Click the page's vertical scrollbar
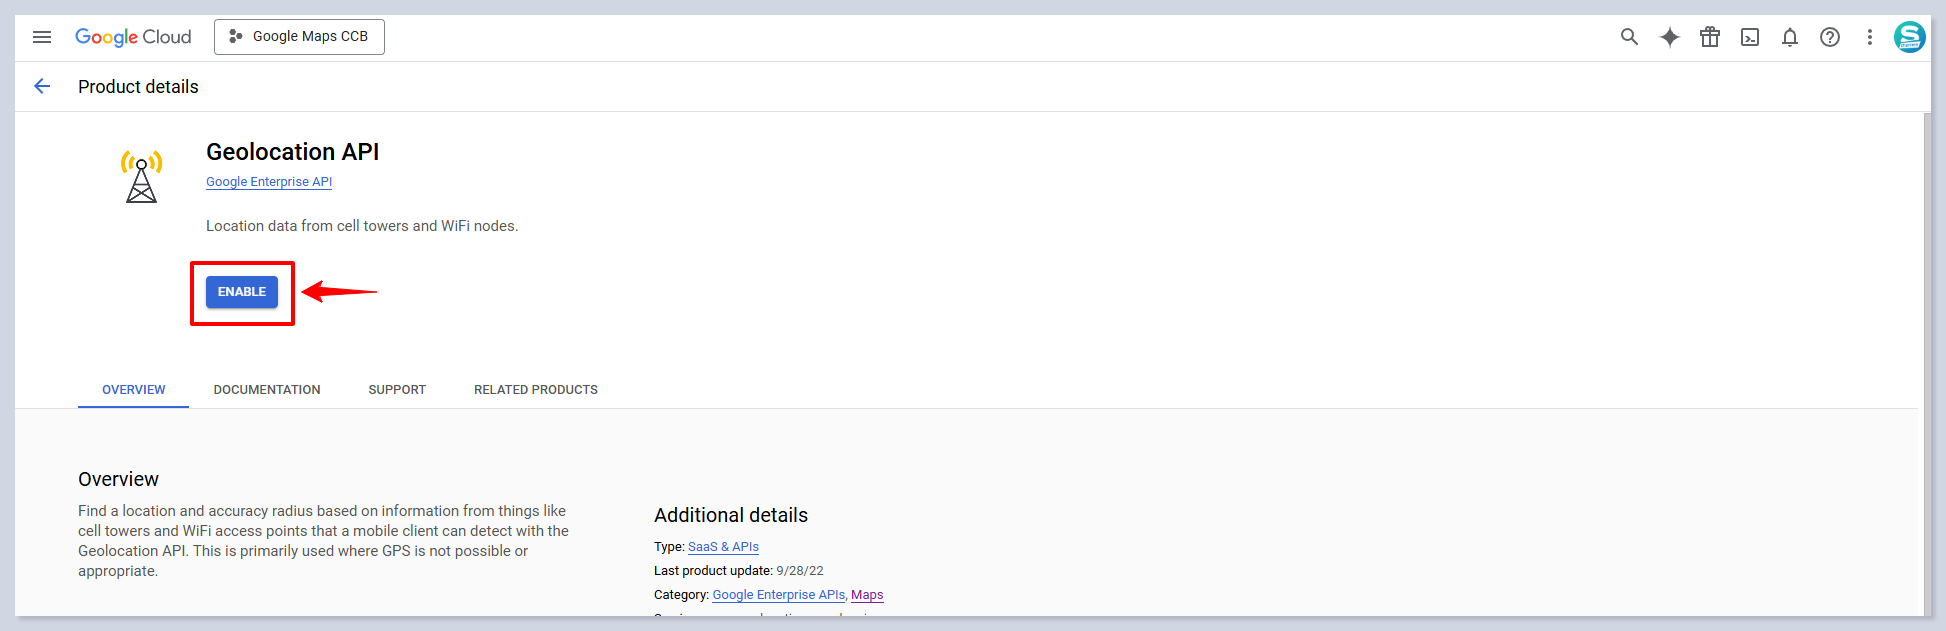The height and width of the screenshot is (631, 1946). click(x=1926, y=360)
